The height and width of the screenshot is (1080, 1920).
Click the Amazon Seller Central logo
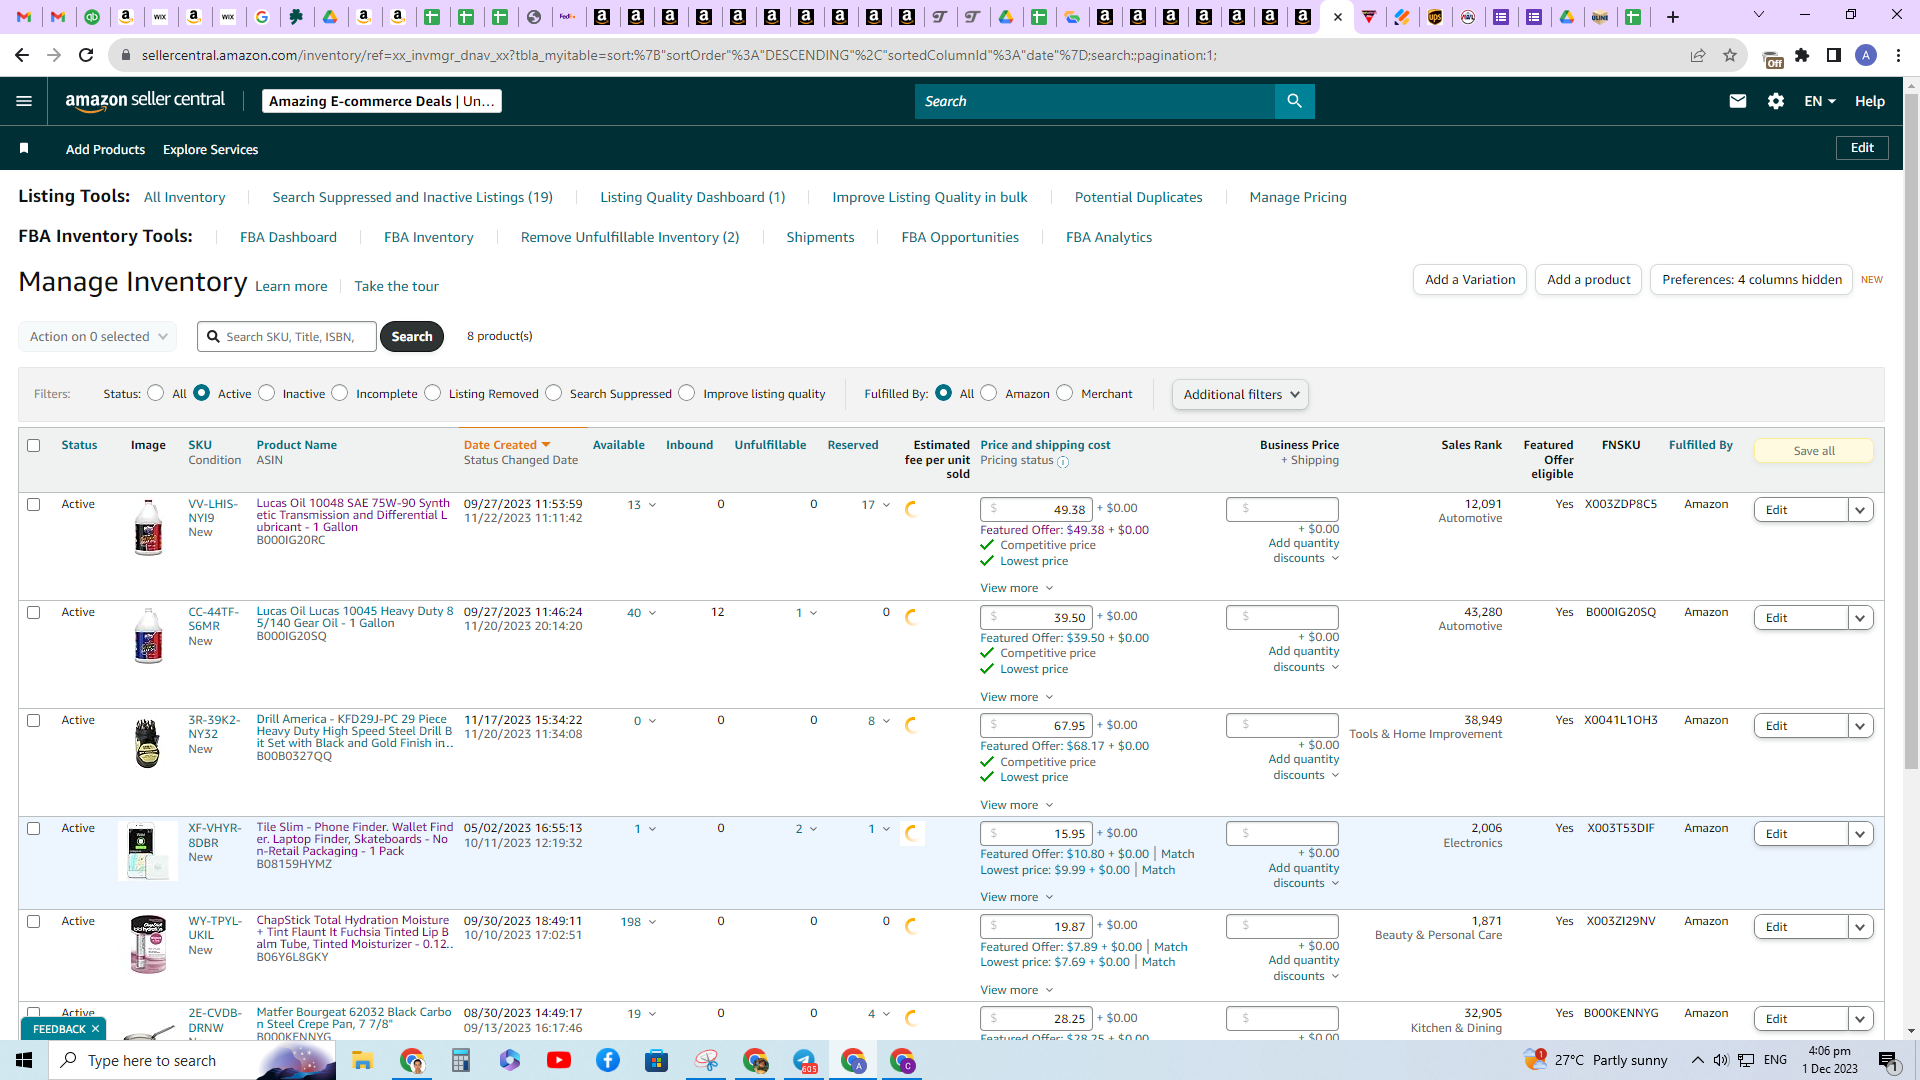coord(145,100)
